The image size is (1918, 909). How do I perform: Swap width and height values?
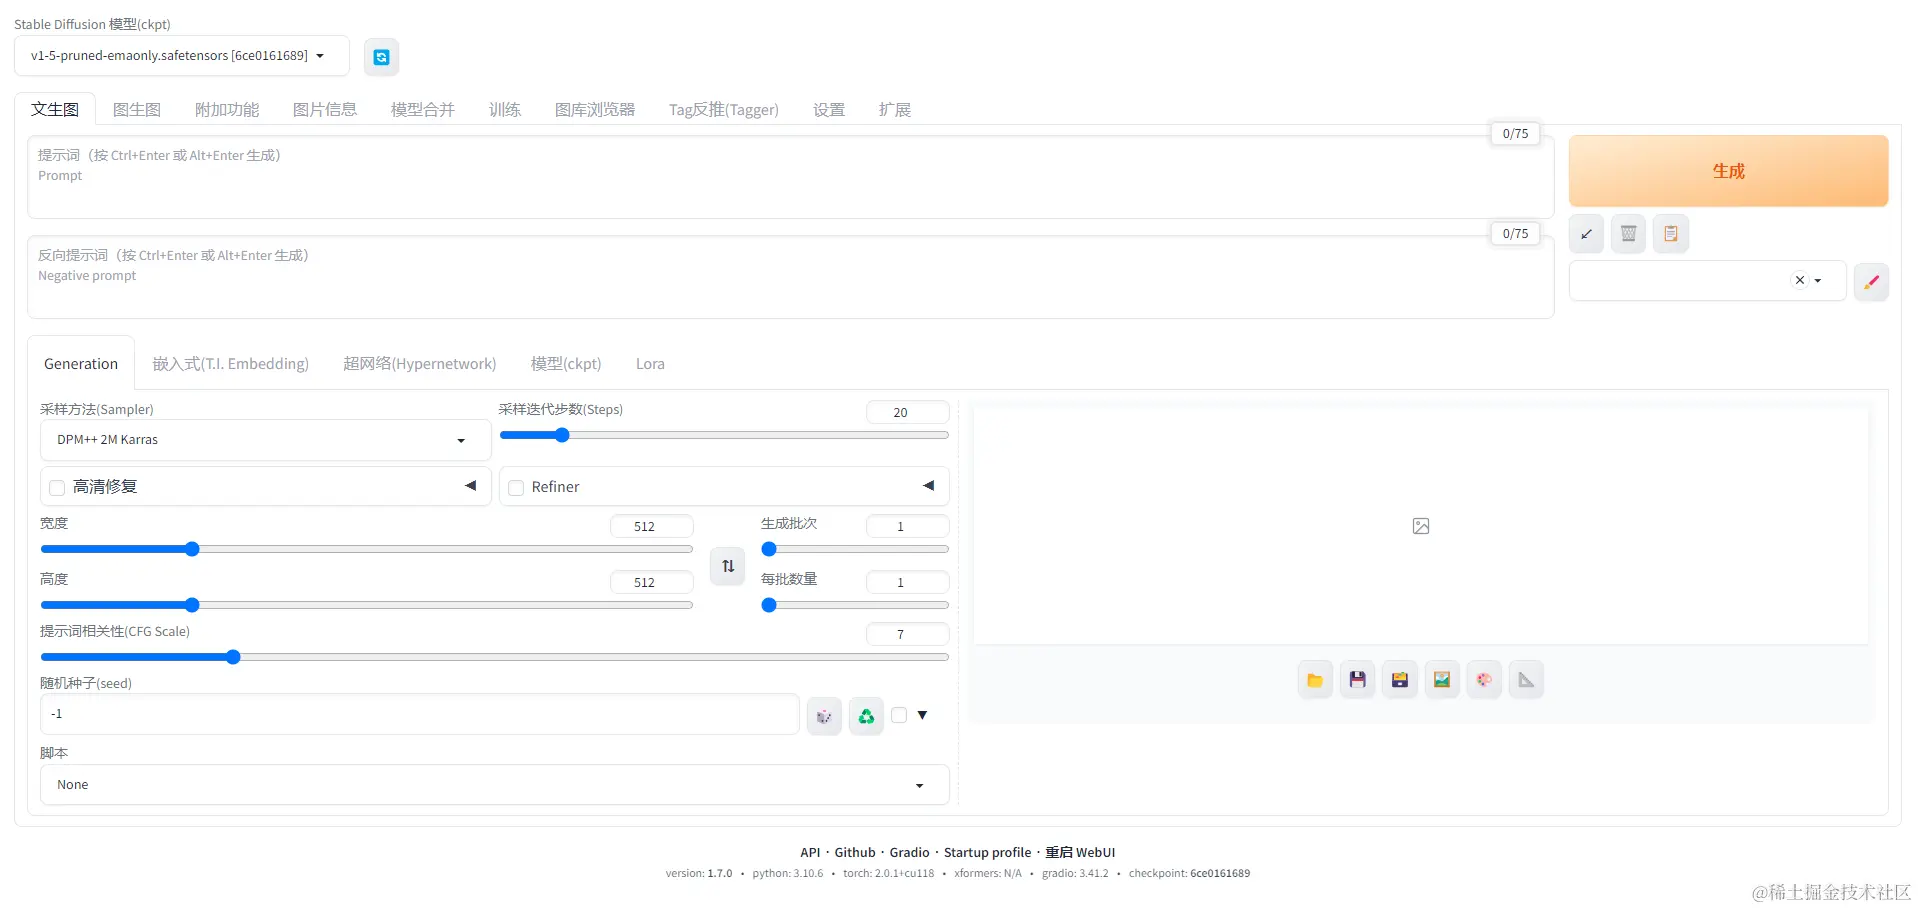727,566
